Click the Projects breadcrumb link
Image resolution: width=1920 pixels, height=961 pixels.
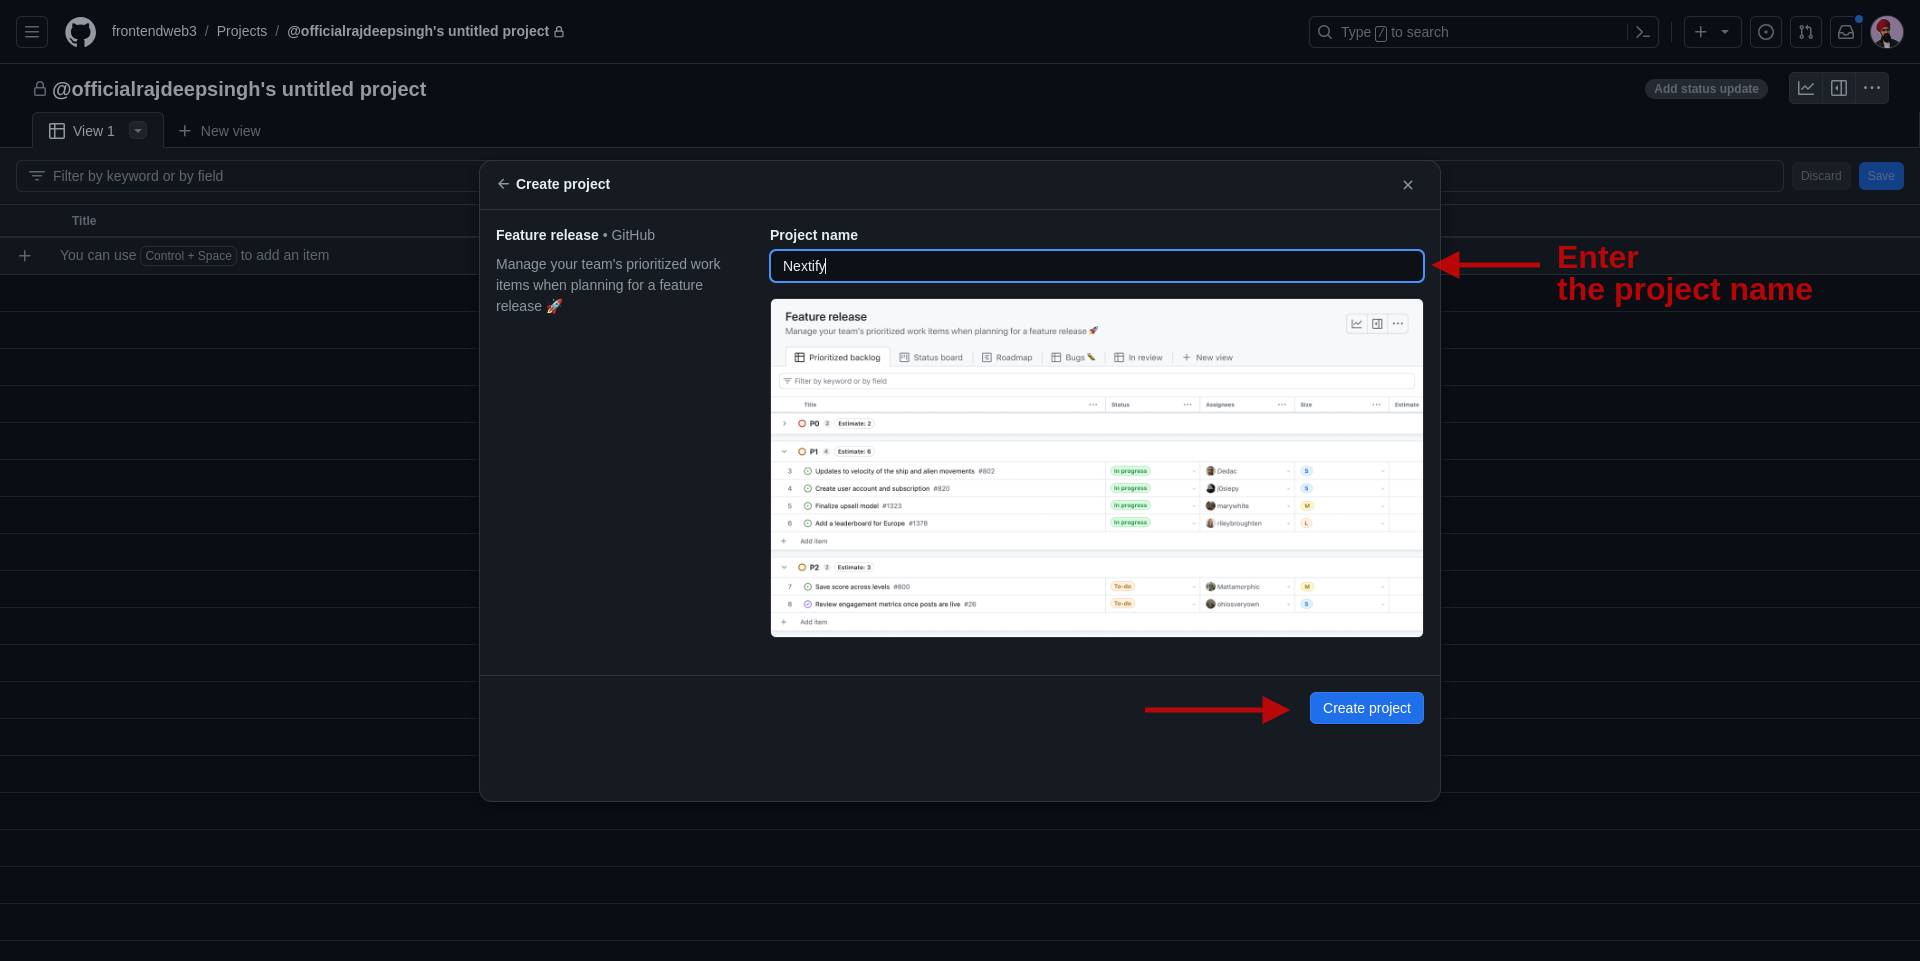pos(242,31)
